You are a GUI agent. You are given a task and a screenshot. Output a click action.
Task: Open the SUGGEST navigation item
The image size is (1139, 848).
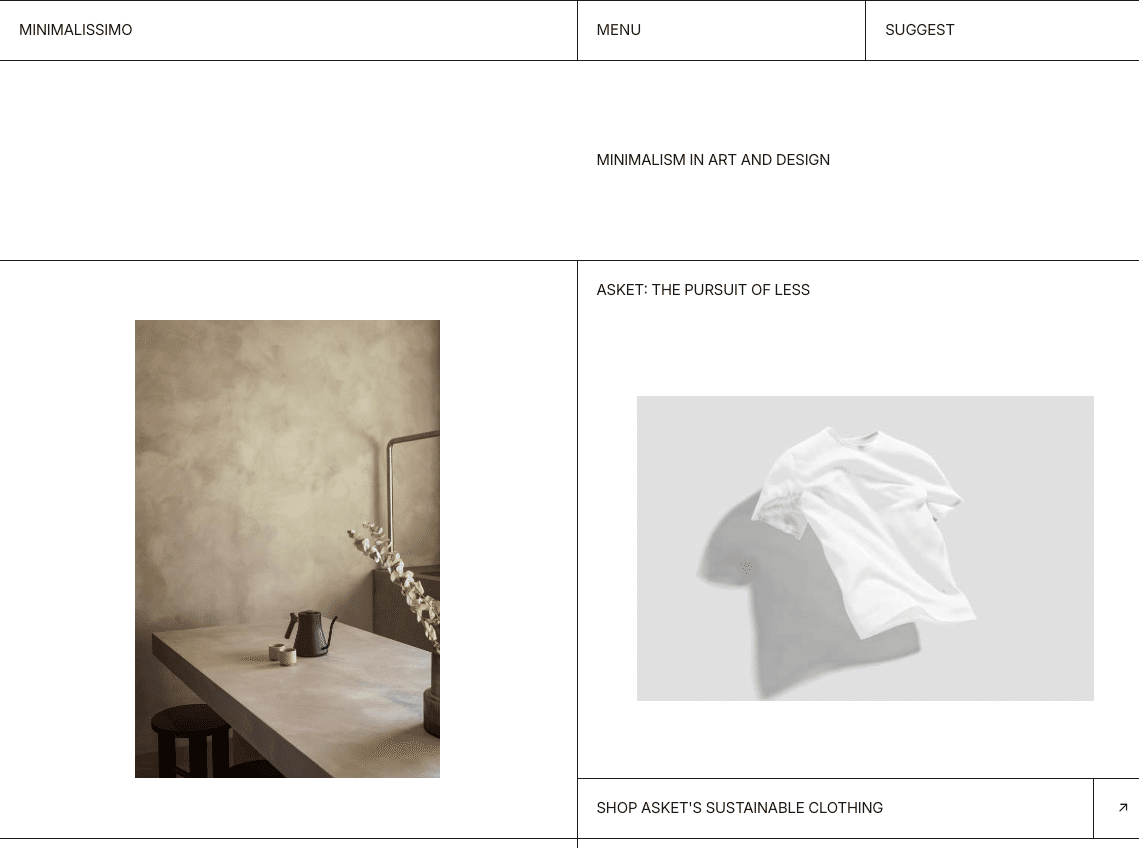coord(920,30)
